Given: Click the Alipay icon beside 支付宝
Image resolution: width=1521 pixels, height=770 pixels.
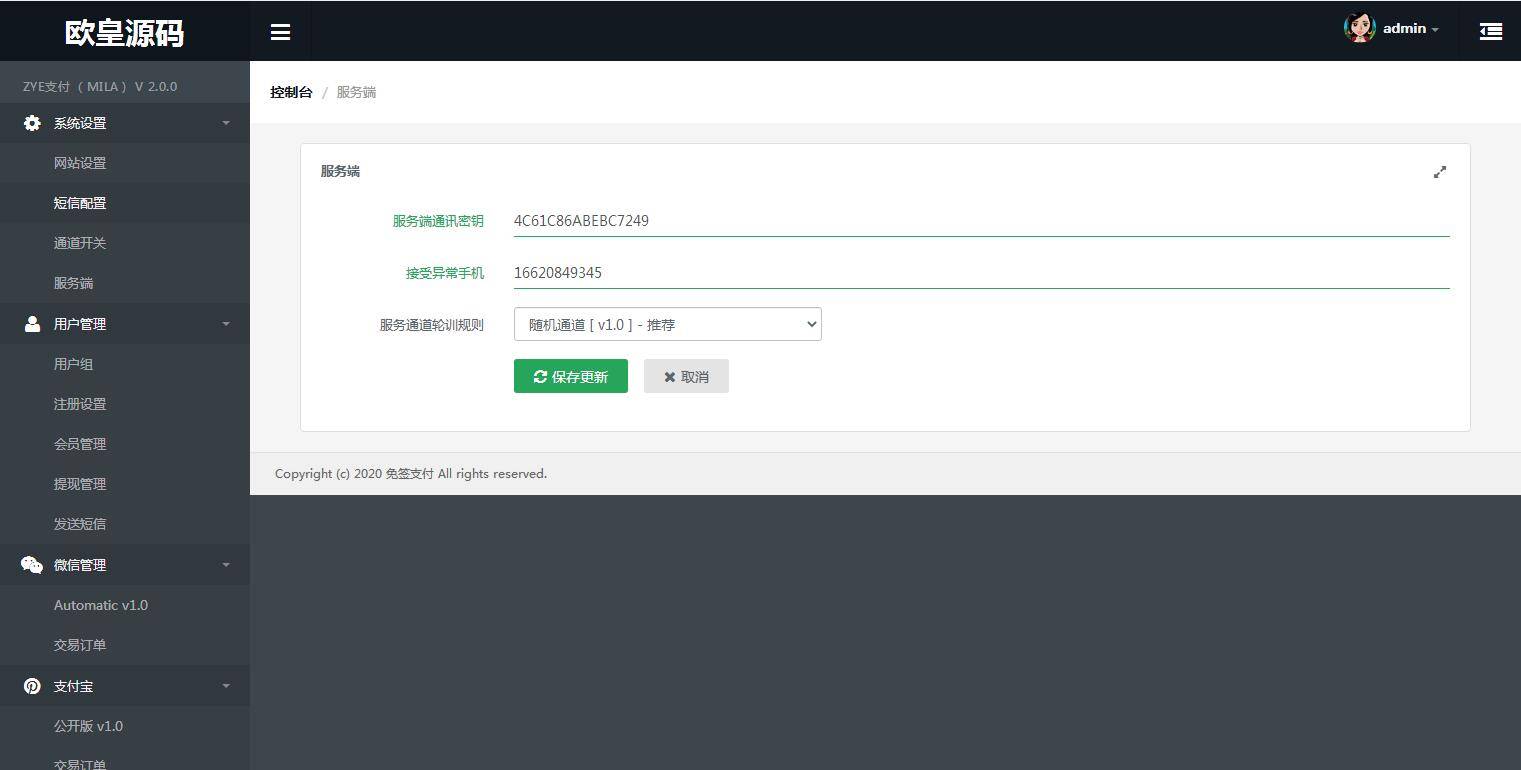Looking at the screenshot, I should click(32, 686).
